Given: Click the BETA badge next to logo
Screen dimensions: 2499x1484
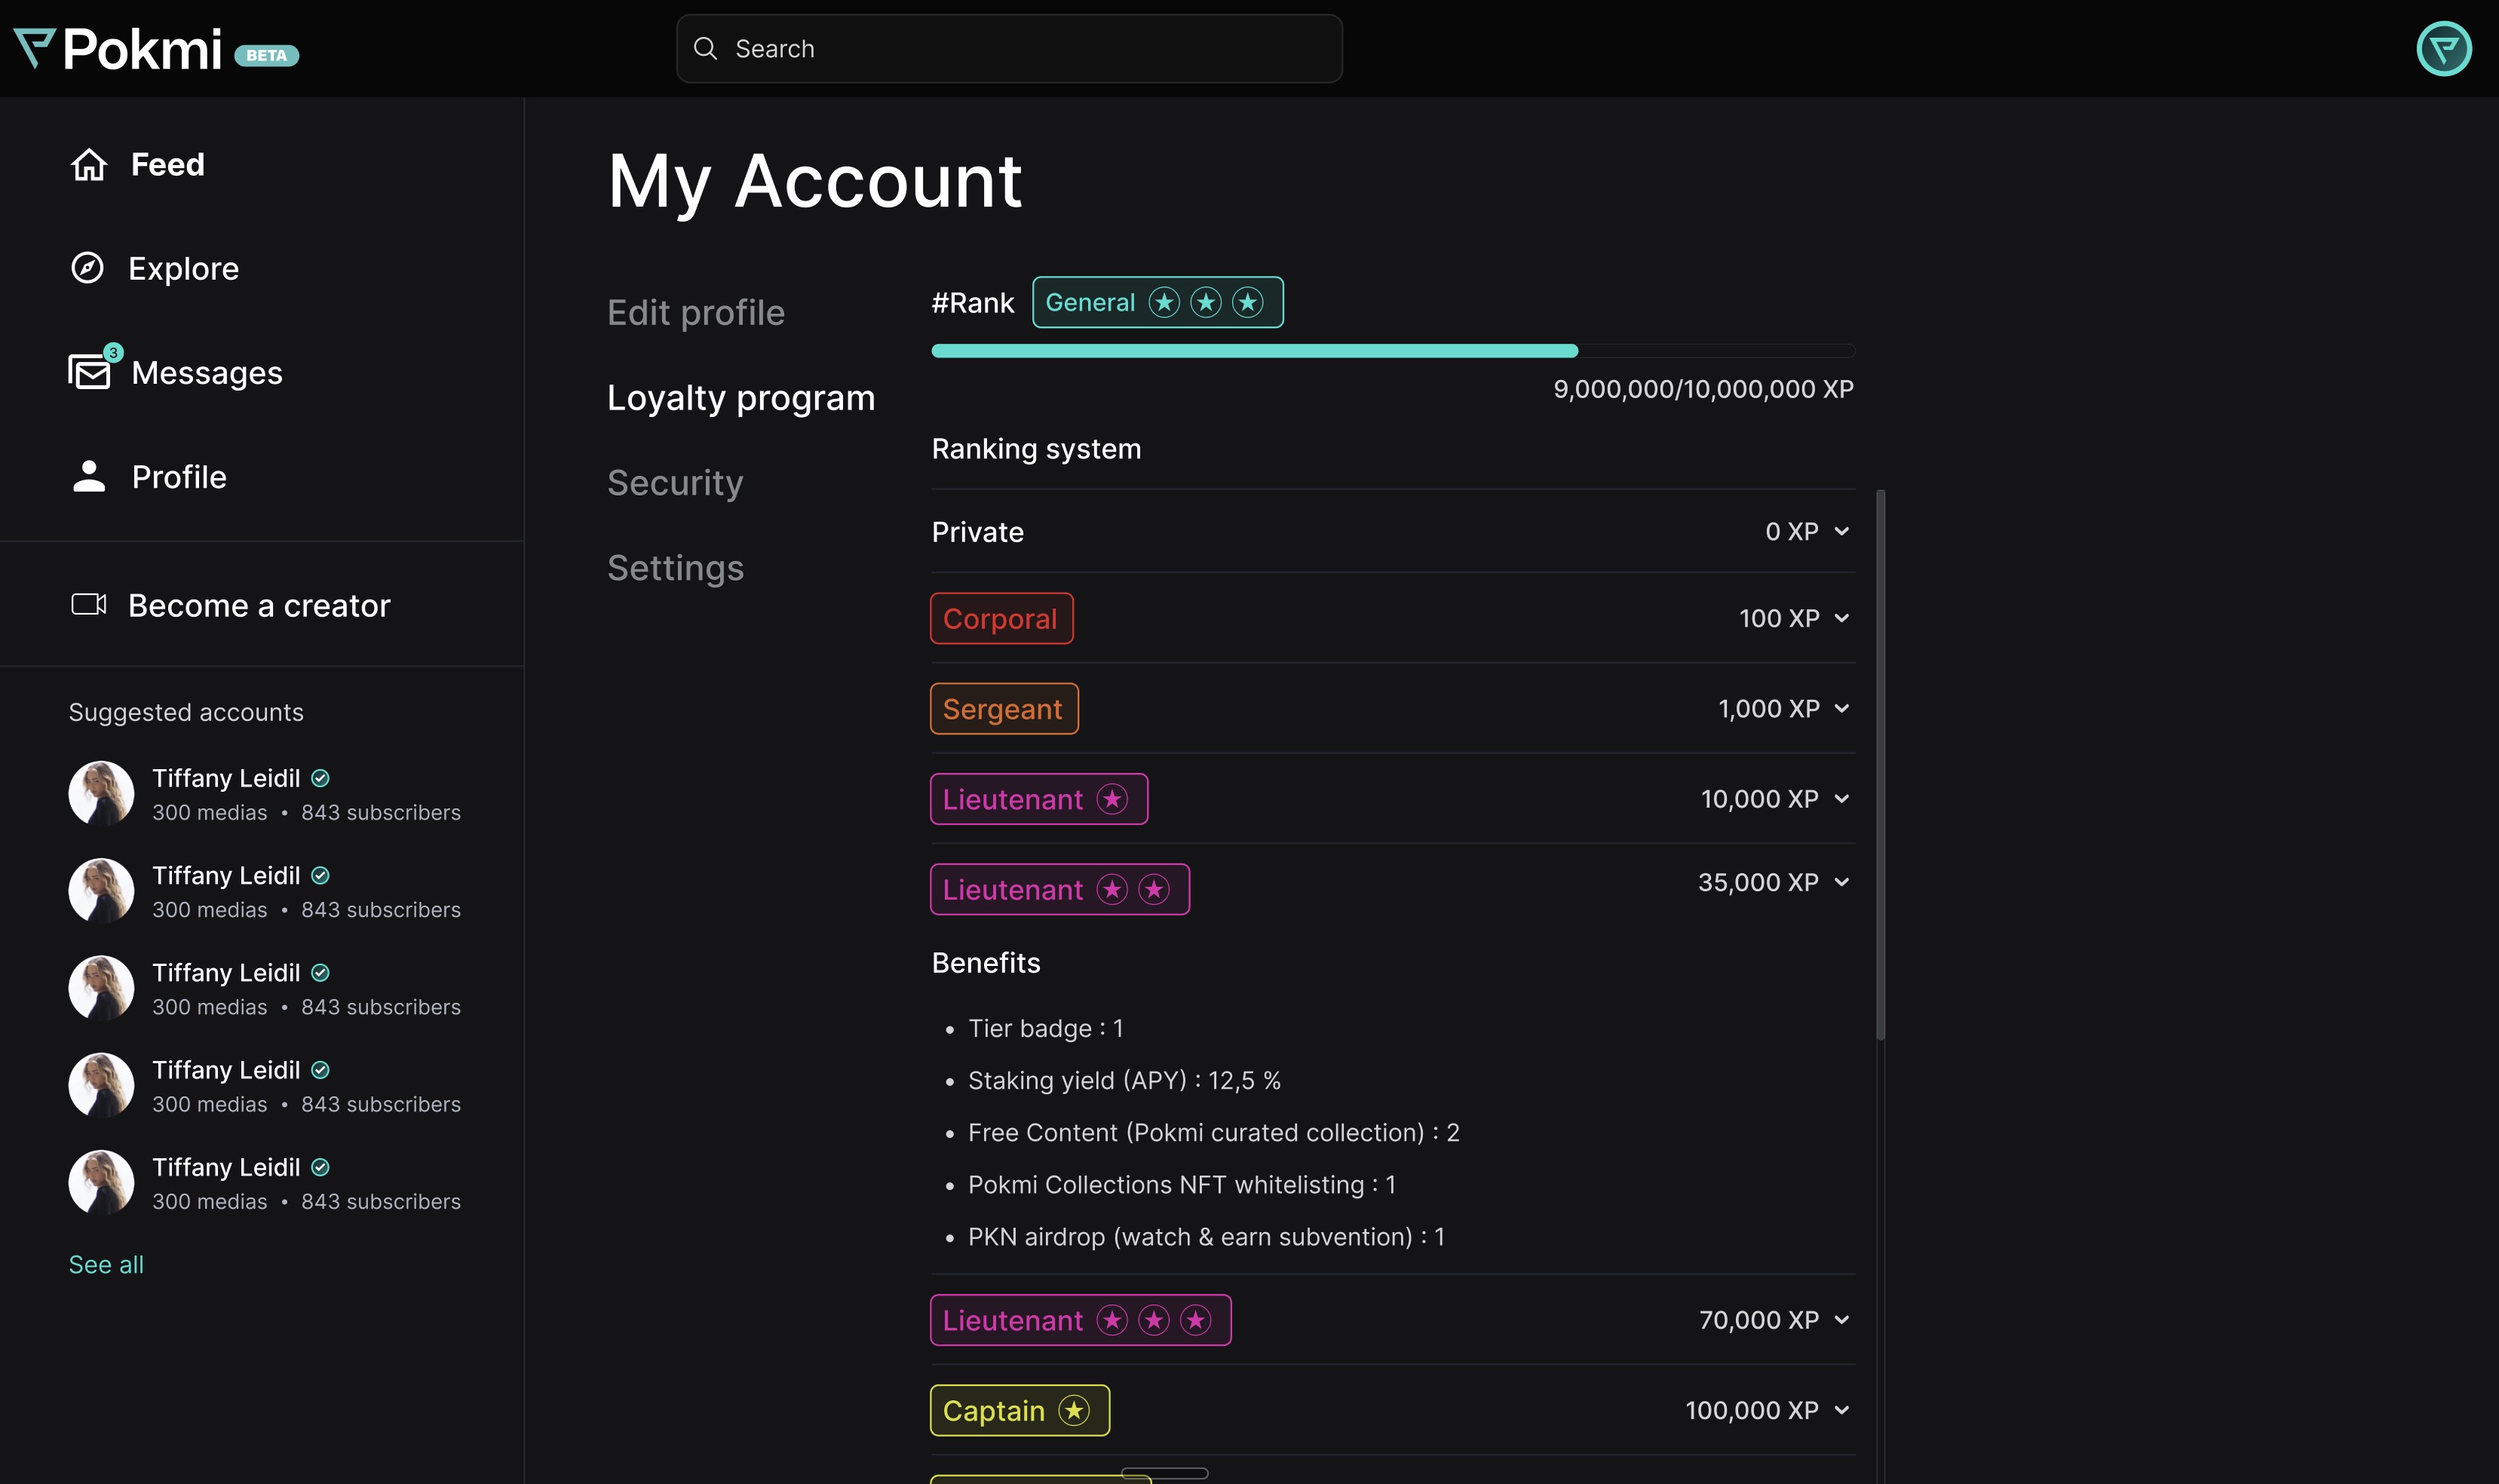Looking at the screenshot, I should (x=266, y=55).
